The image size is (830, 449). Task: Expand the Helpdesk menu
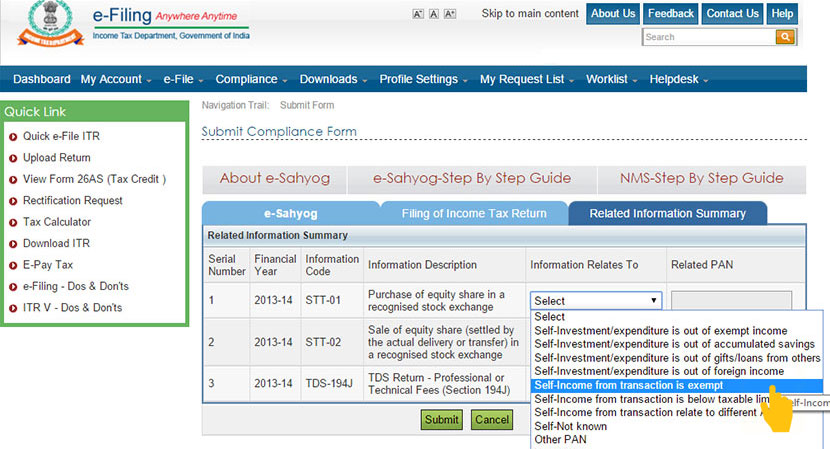[679, 79]
